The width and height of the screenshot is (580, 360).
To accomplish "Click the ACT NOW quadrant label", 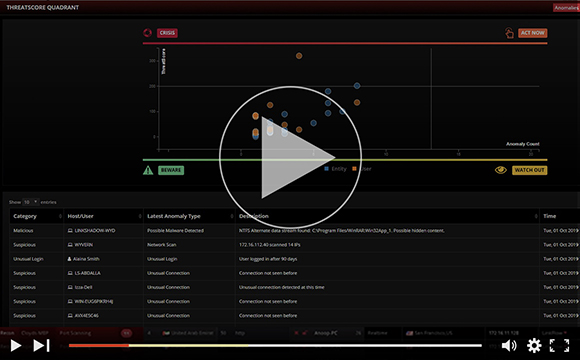I will (x=533, y=33).
